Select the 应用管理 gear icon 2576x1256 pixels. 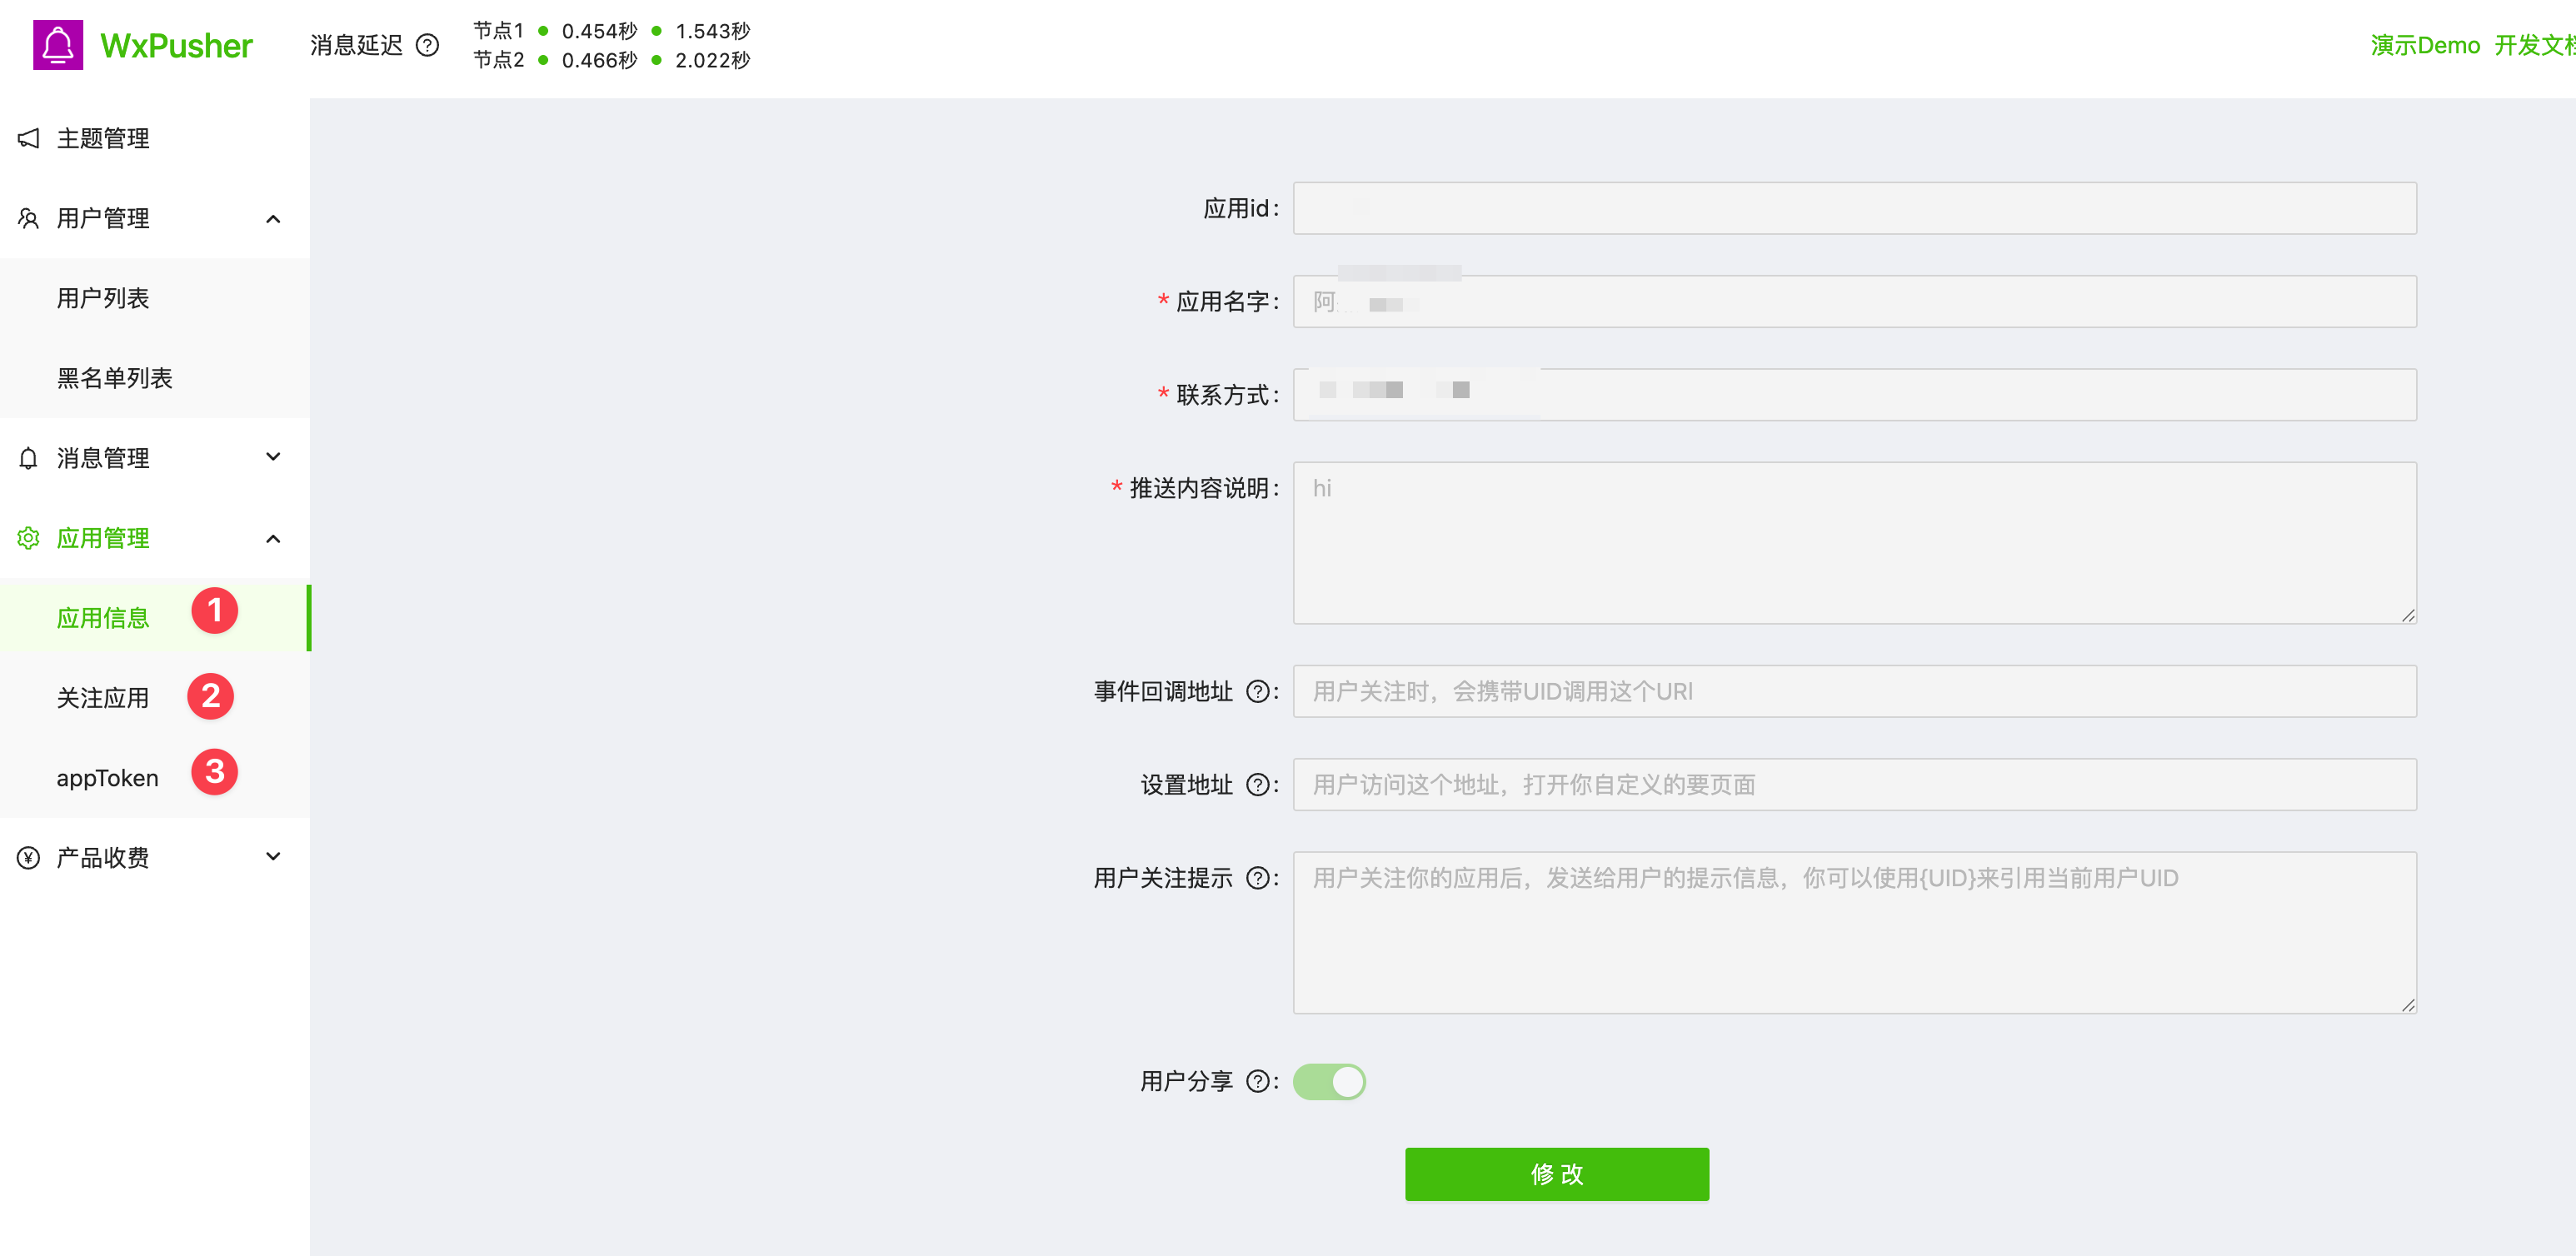coord(27,537)
